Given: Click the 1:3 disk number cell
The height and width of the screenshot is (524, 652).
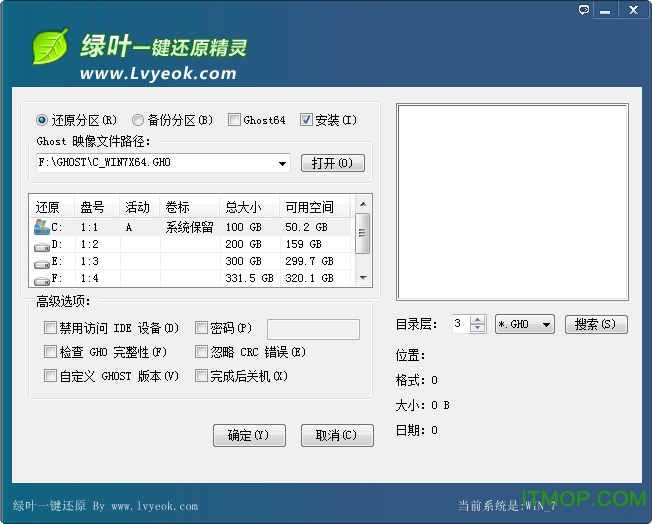Looking at the screenshot, I should (x=89, y=261).
